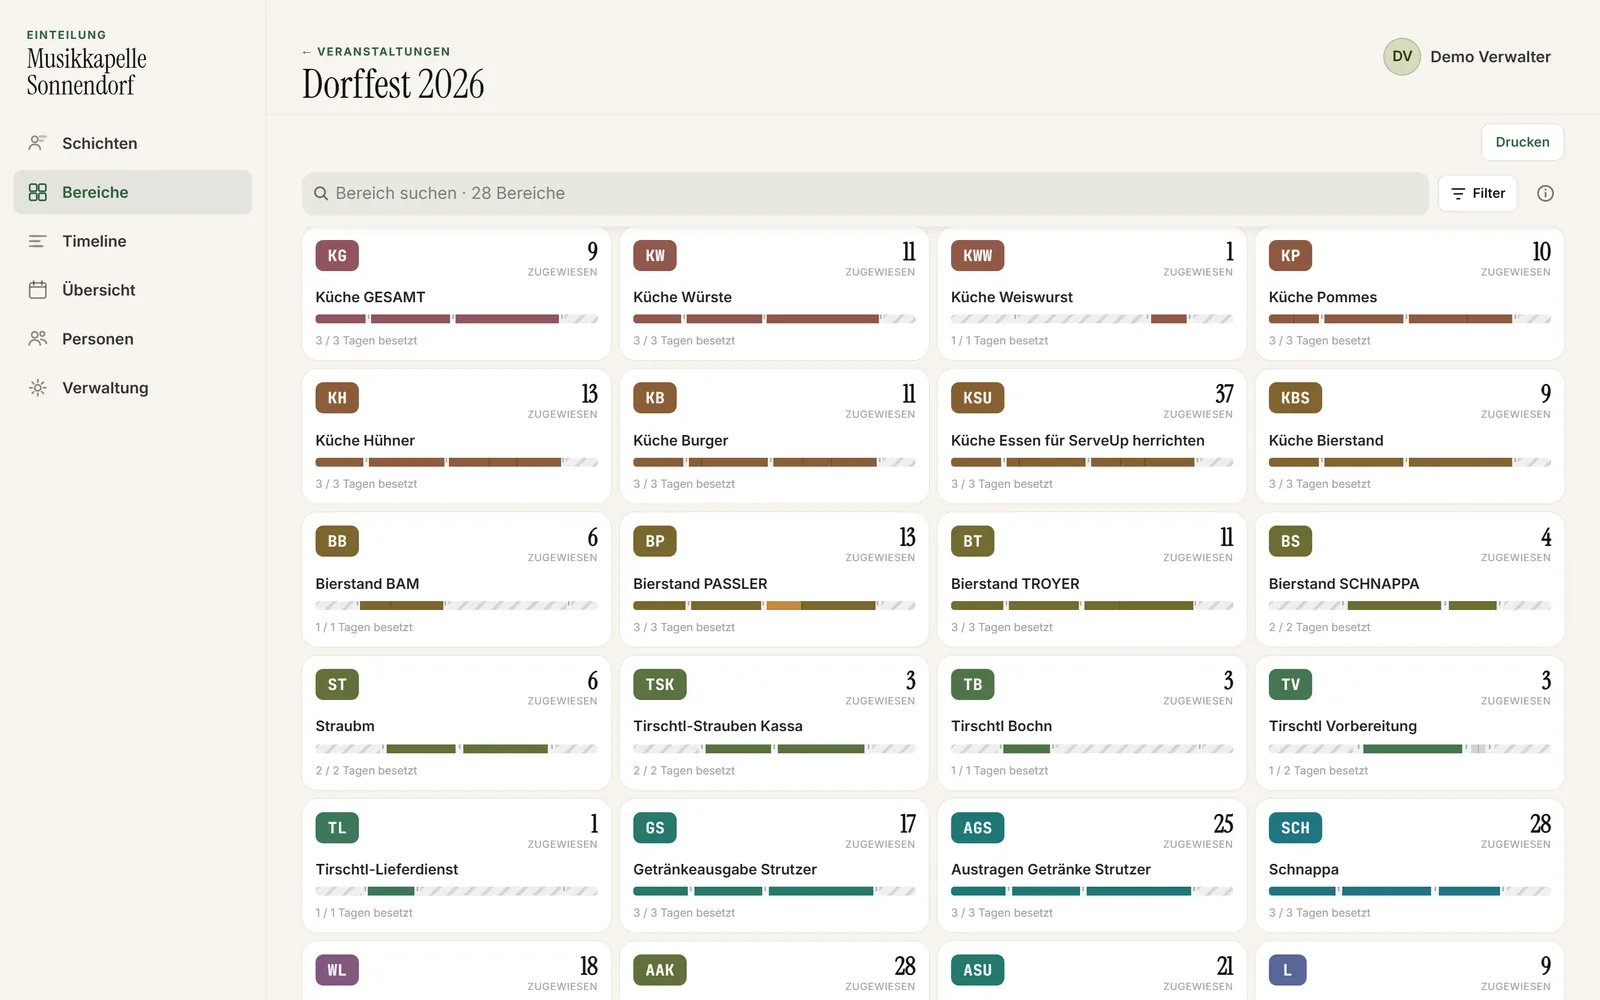1600x1000 pixels.
Task: Click the Tirschtl-Strauben Kassa title
Action: (717, 726)
